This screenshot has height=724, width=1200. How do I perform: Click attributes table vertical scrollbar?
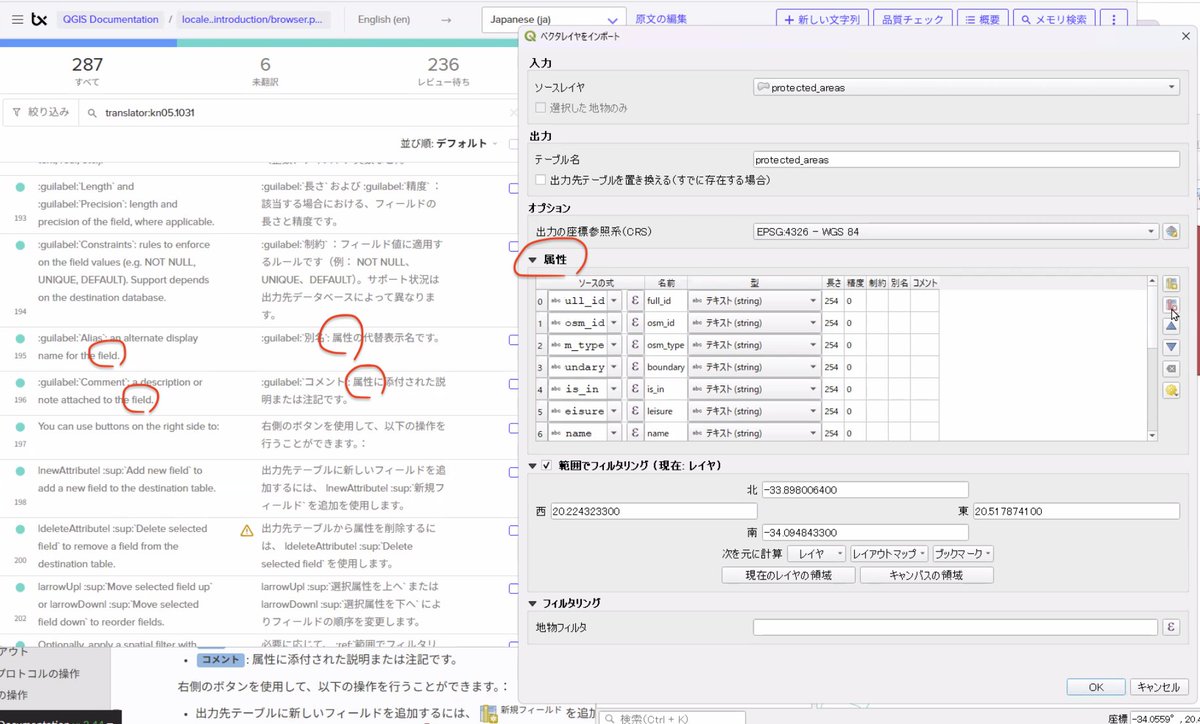pyautogui.click(x=1152, y=358)
